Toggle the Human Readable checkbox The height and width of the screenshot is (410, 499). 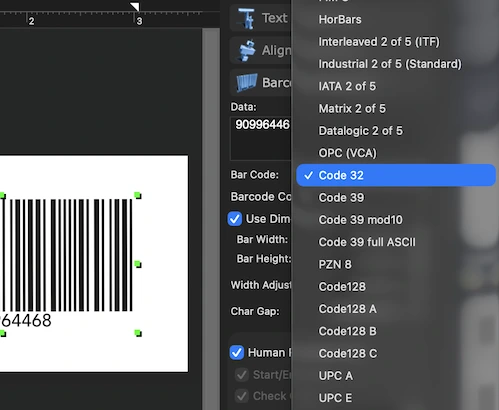click(x=236, y=353)
